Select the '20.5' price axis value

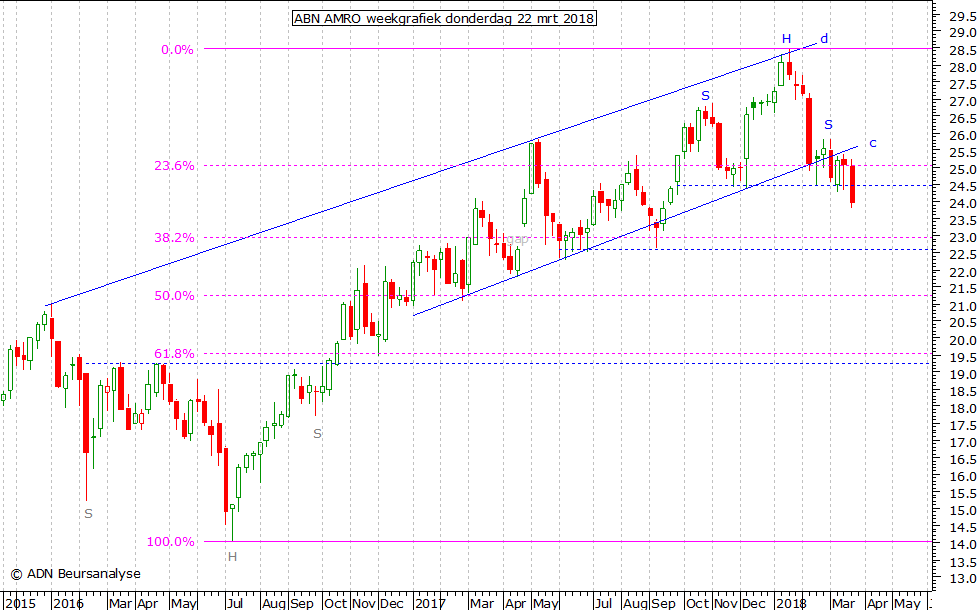coord(963,322)
